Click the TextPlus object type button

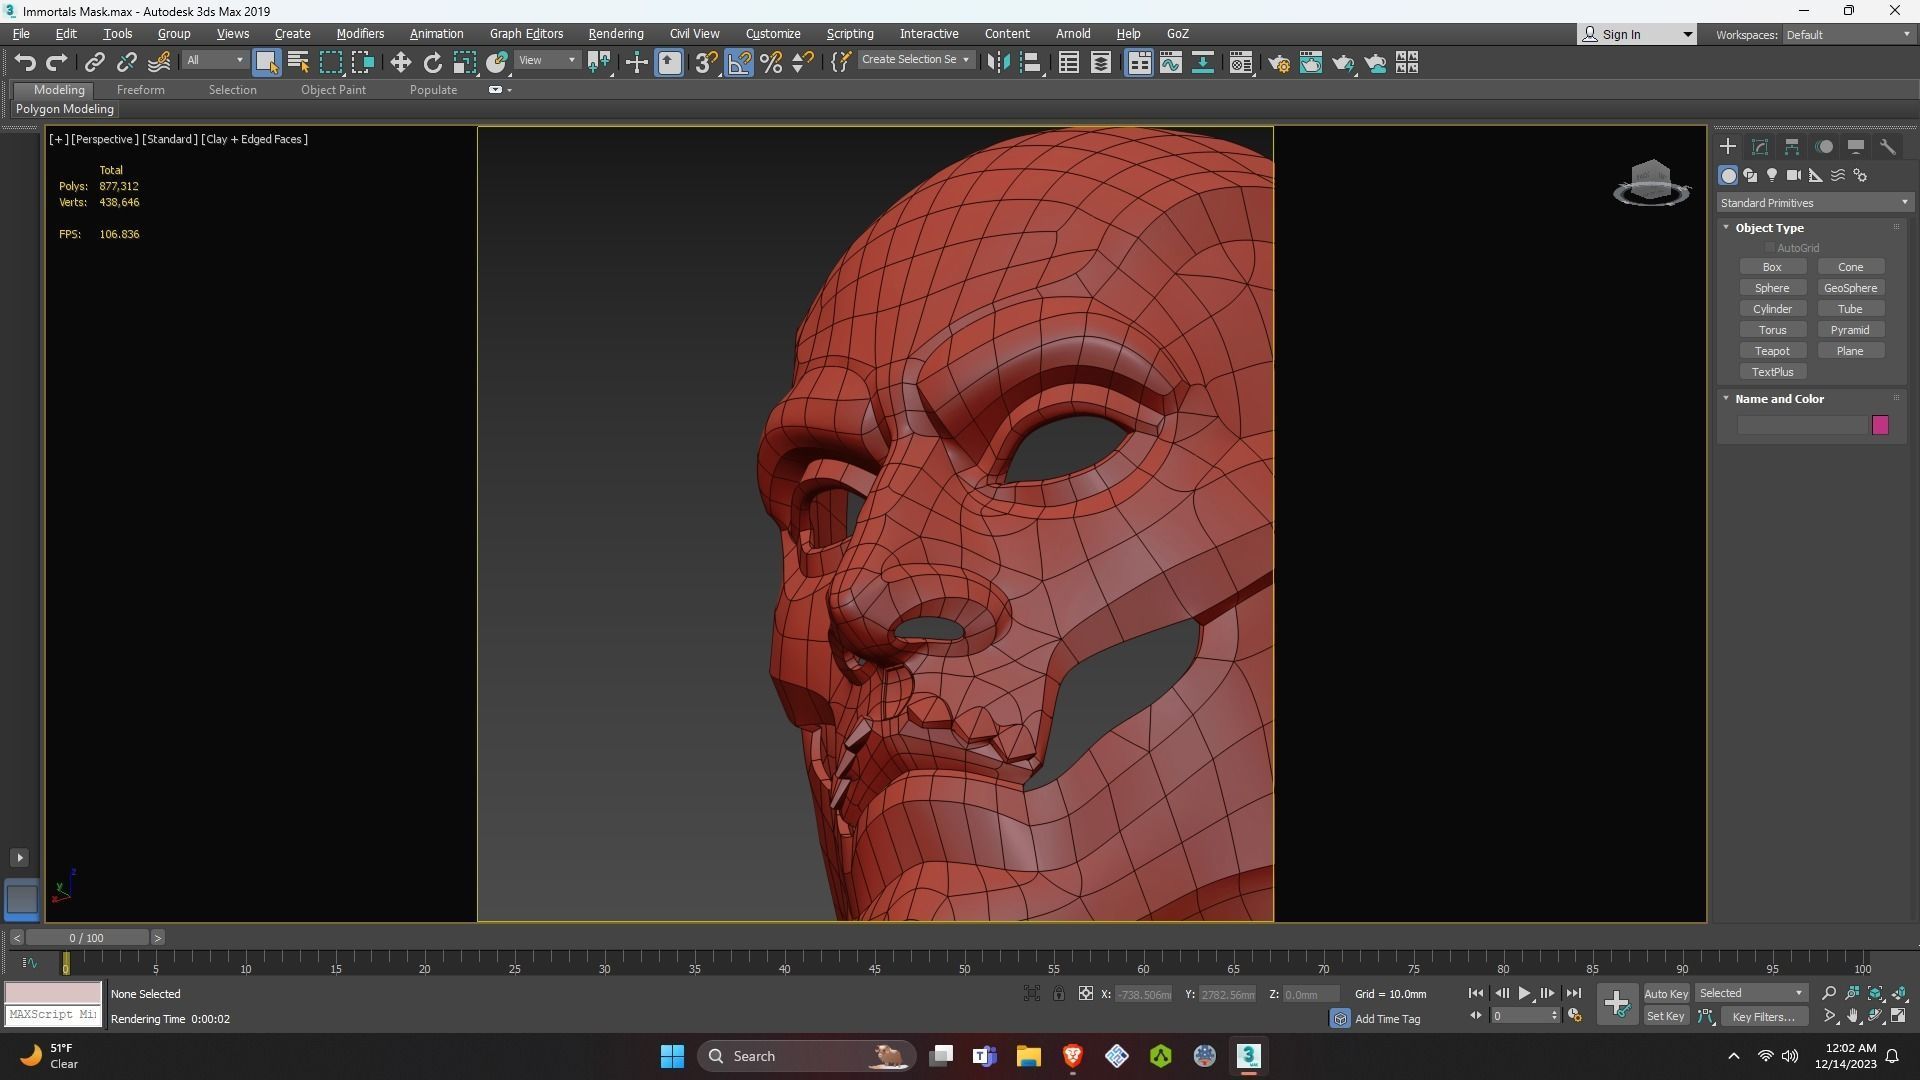[x=1772, y=372]
